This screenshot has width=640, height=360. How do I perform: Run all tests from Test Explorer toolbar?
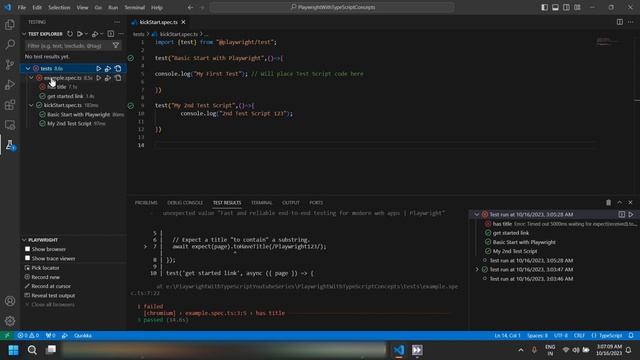coord(80,34)
